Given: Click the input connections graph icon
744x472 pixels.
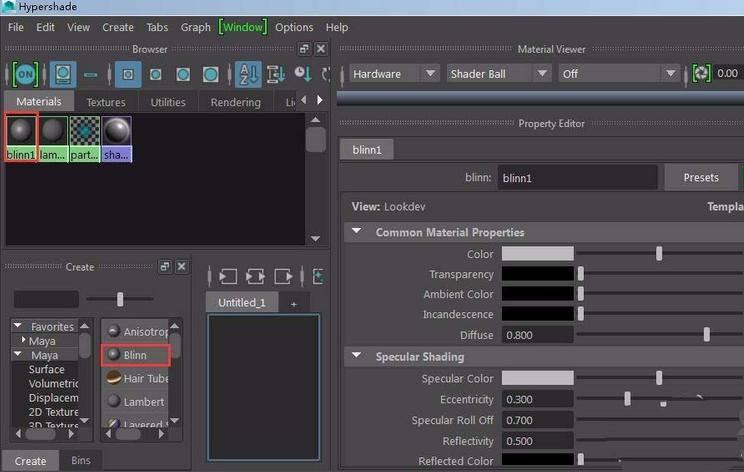Looking at the screenshot, I should coord(228,276).
